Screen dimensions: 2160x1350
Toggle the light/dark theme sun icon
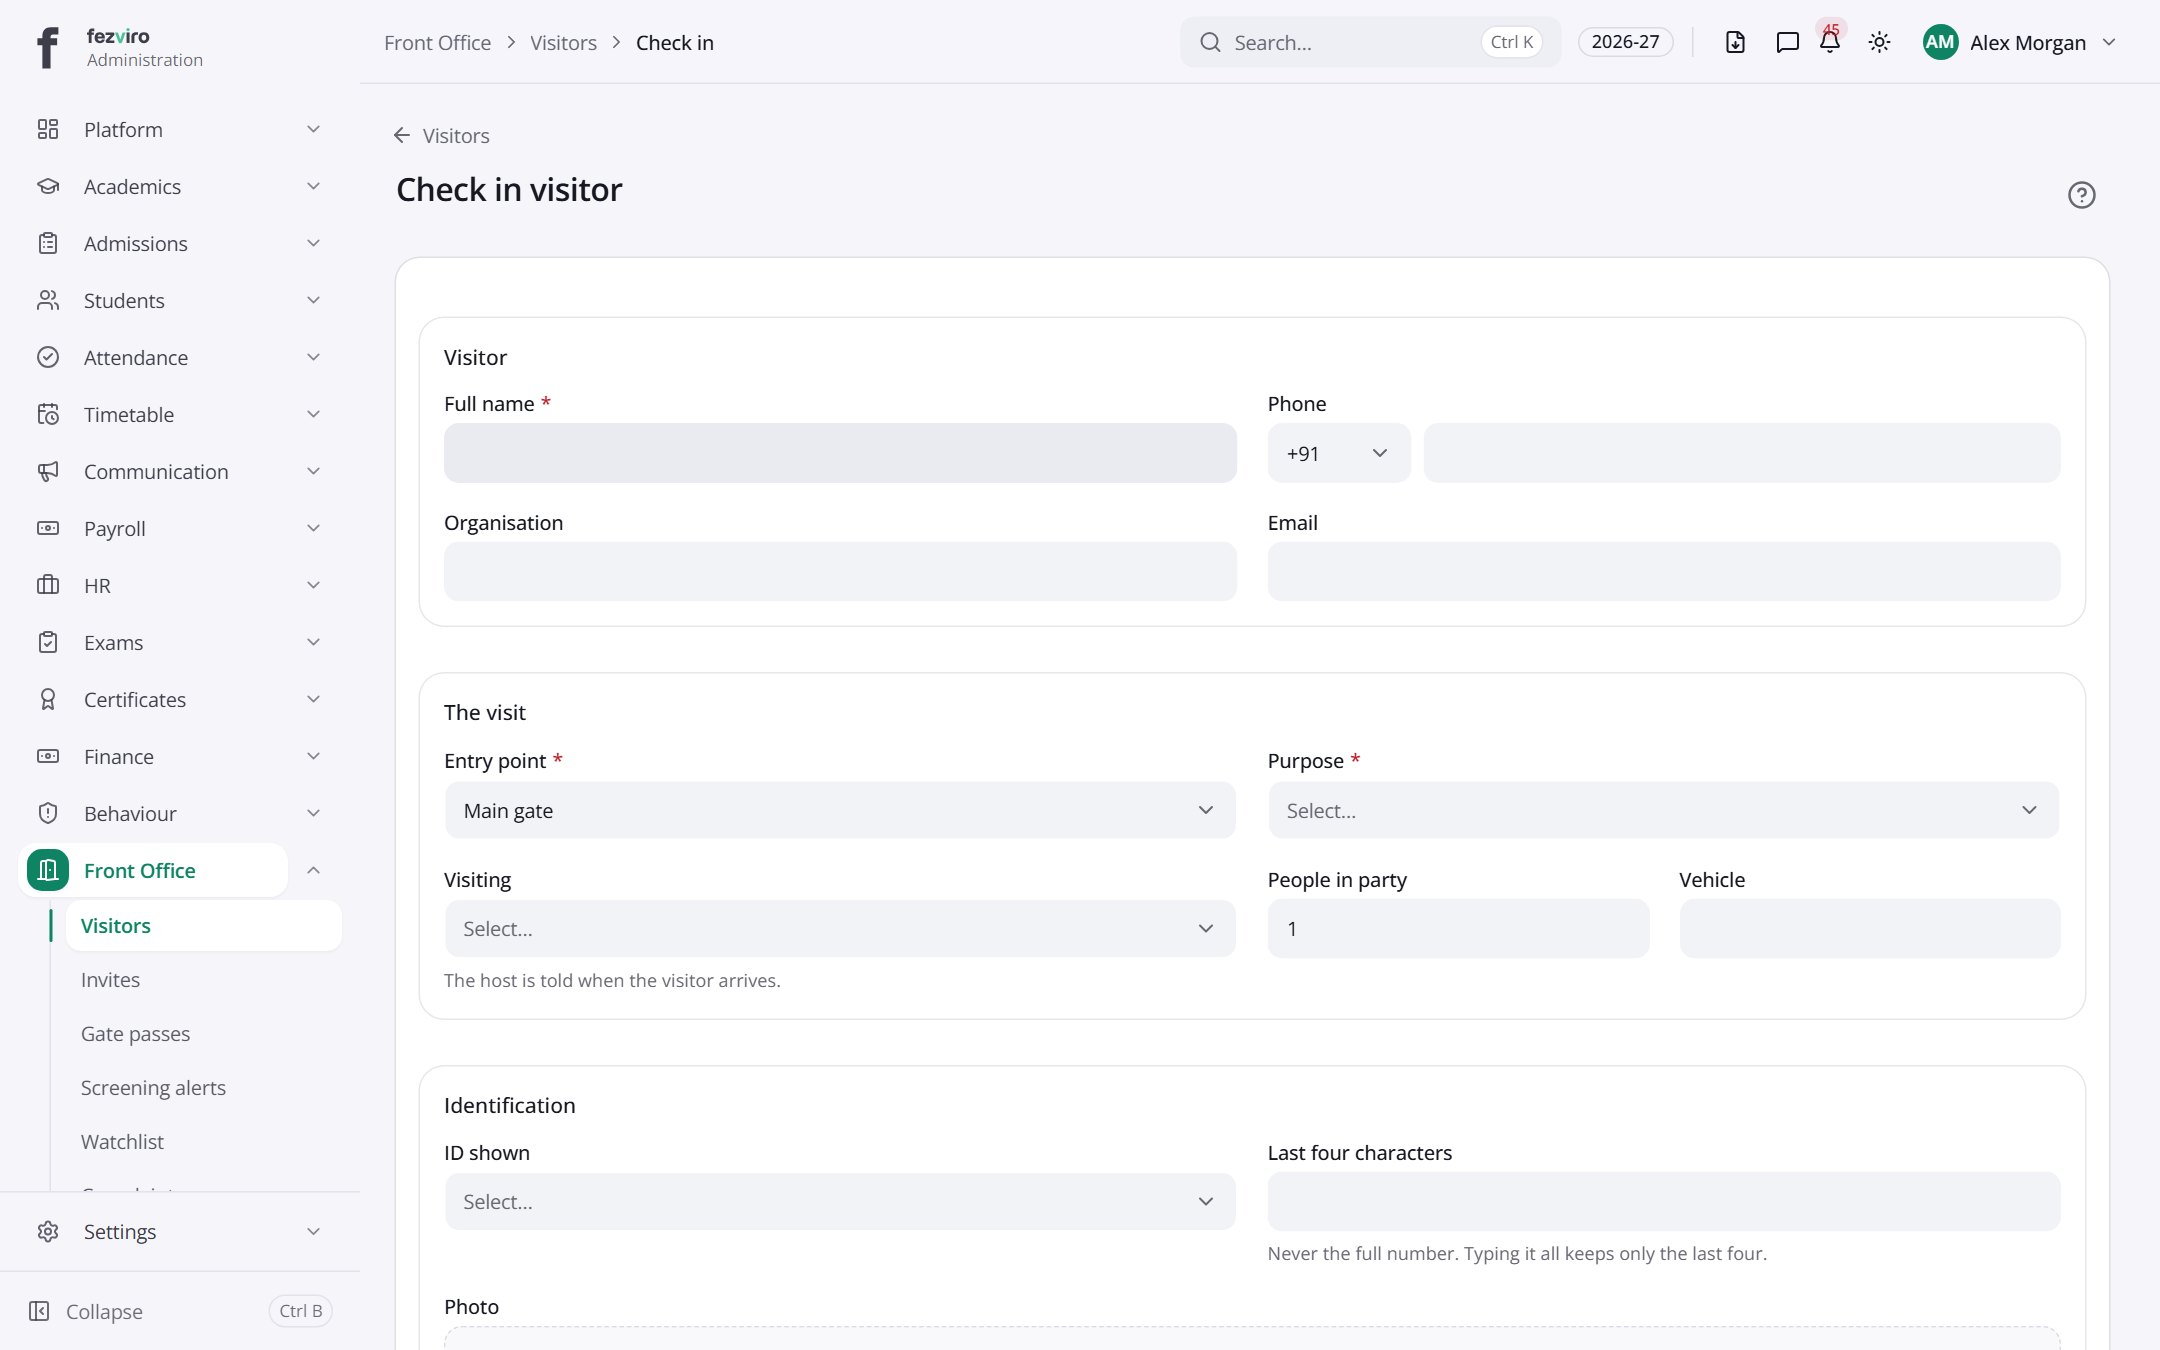1879,42
